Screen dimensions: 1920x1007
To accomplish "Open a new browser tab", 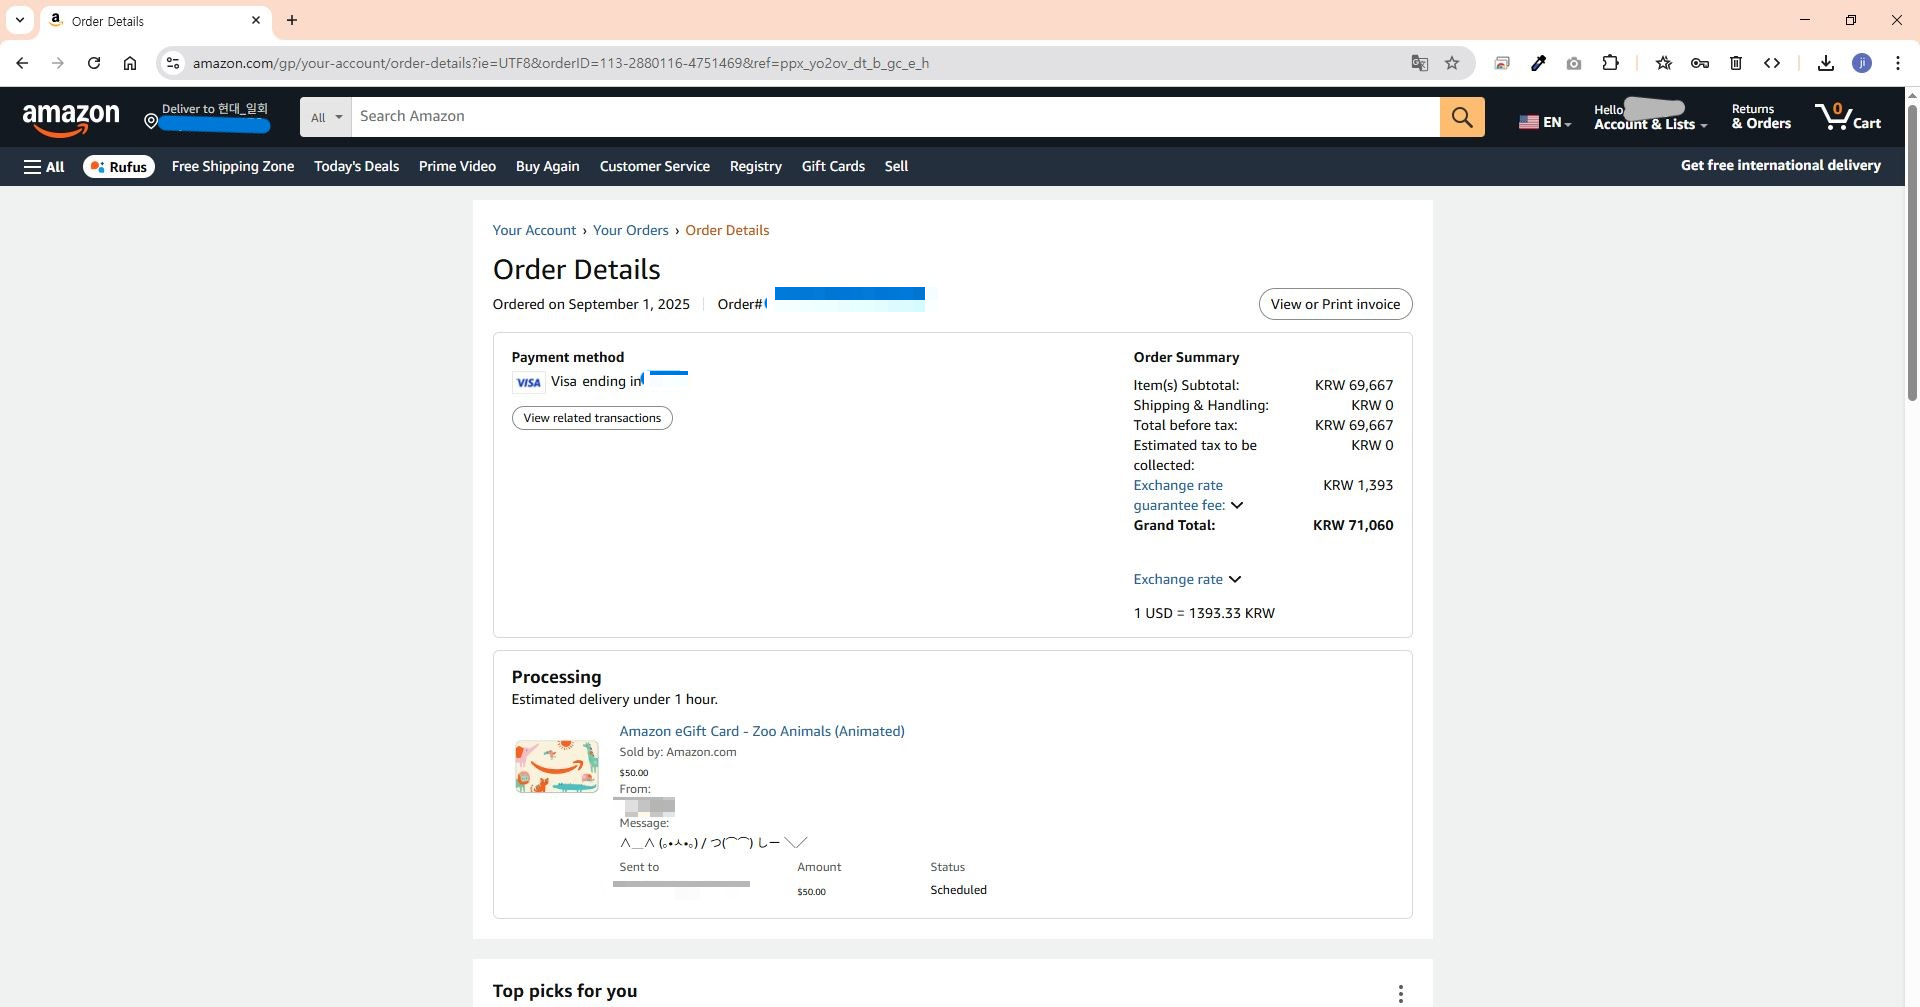I will [x=292, y=20].
